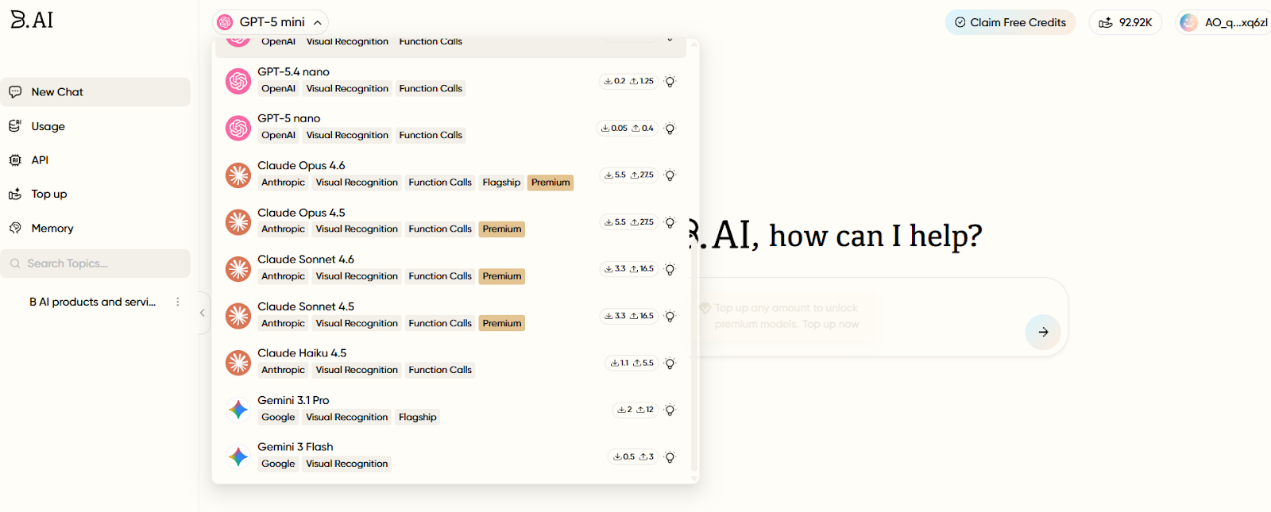The image size is (1271, 512).
Task: Click the B.AI logo in top left
Action: point(31,20)
